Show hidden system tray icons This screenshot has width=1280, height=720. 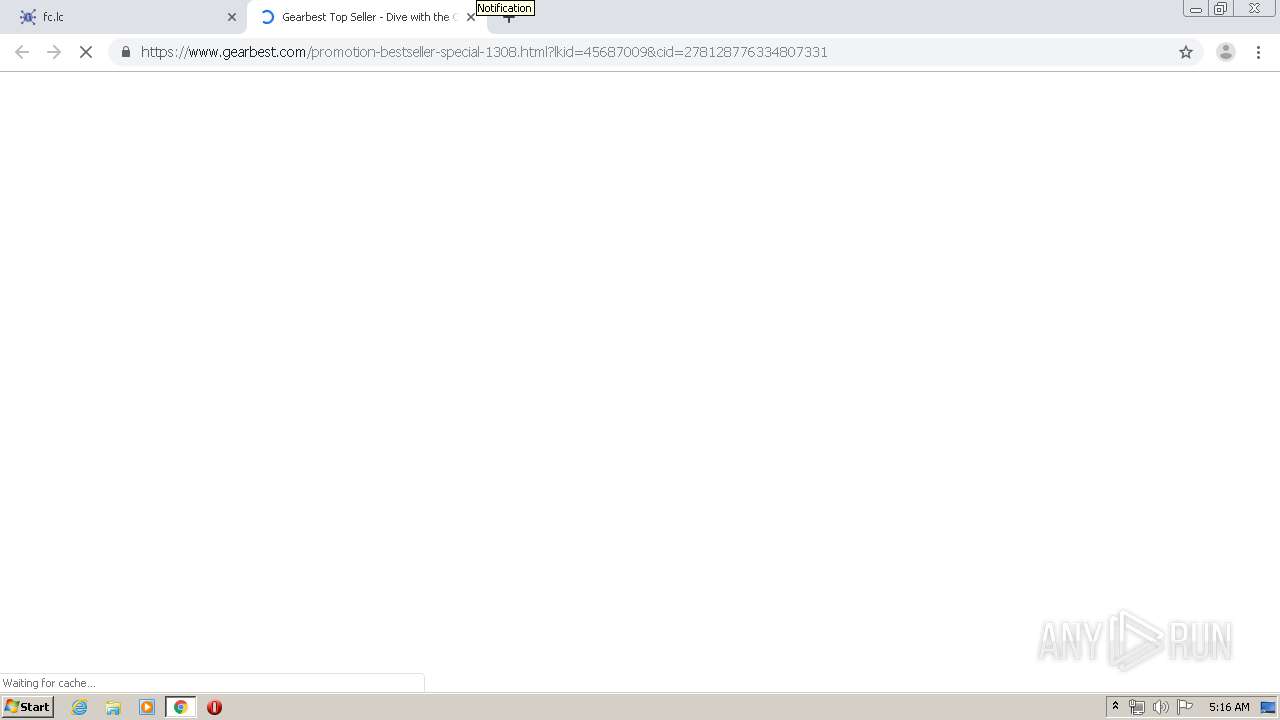click(1115, 707)
